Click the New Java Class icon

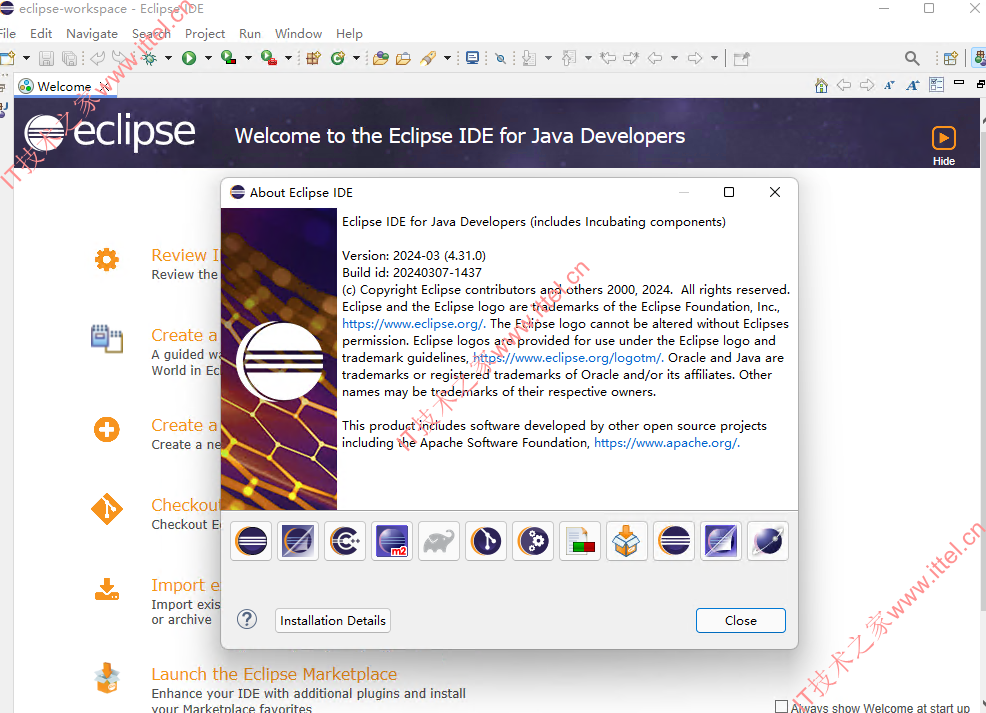coord(338,58)
